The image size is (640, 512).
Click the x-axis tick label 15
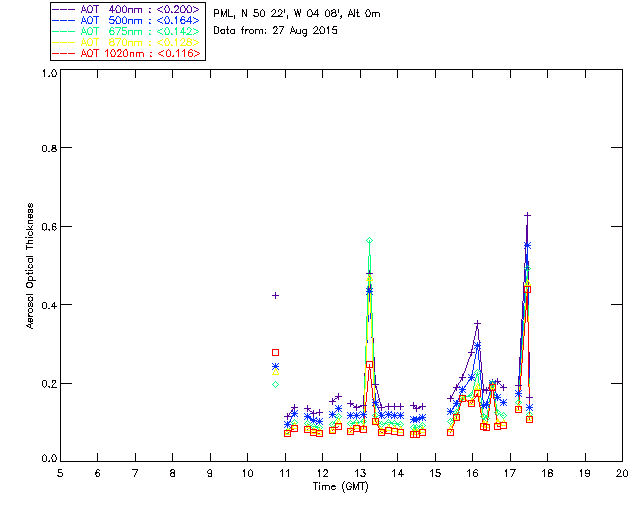435,473
